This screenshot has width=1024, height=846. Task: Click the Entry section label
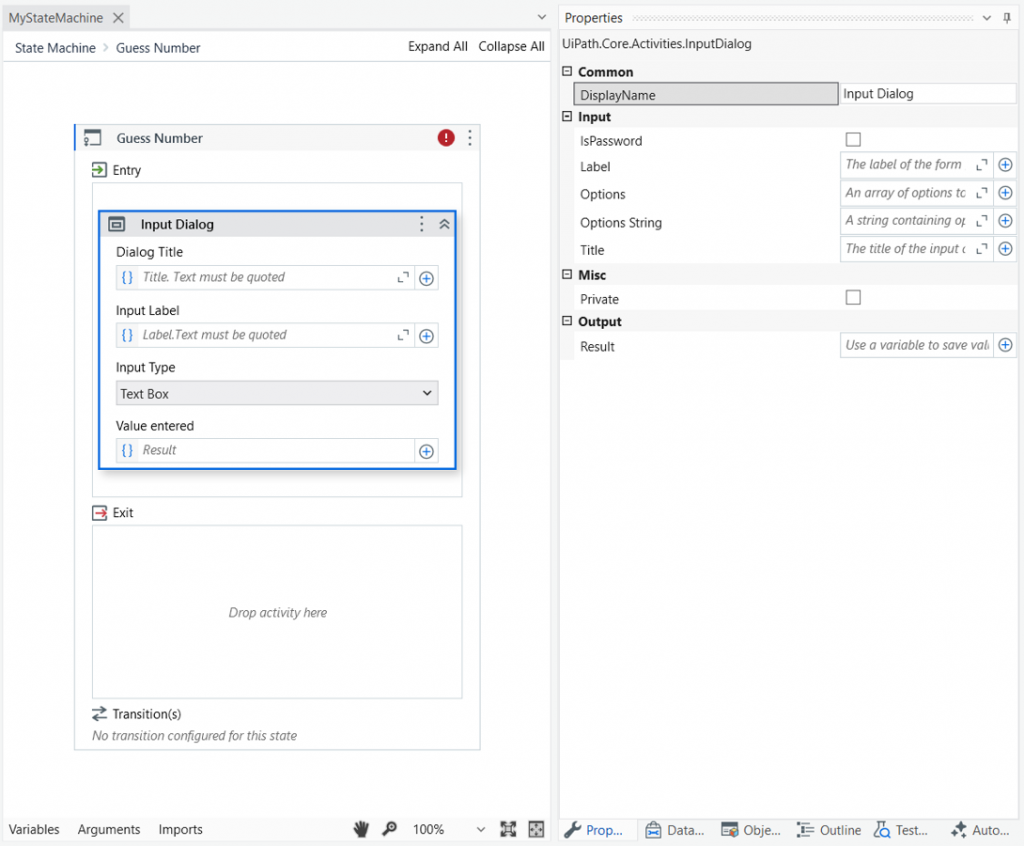coord(127,170)
